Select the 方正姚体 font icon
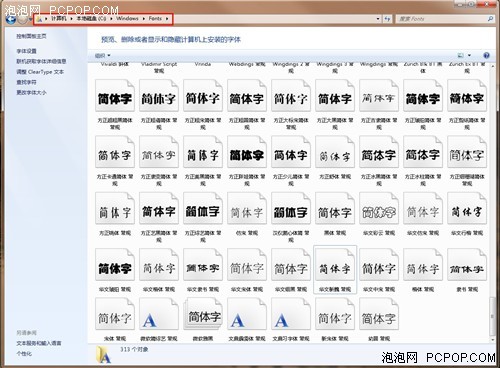This screenshot has width=500, height=368. click(115, 208)
